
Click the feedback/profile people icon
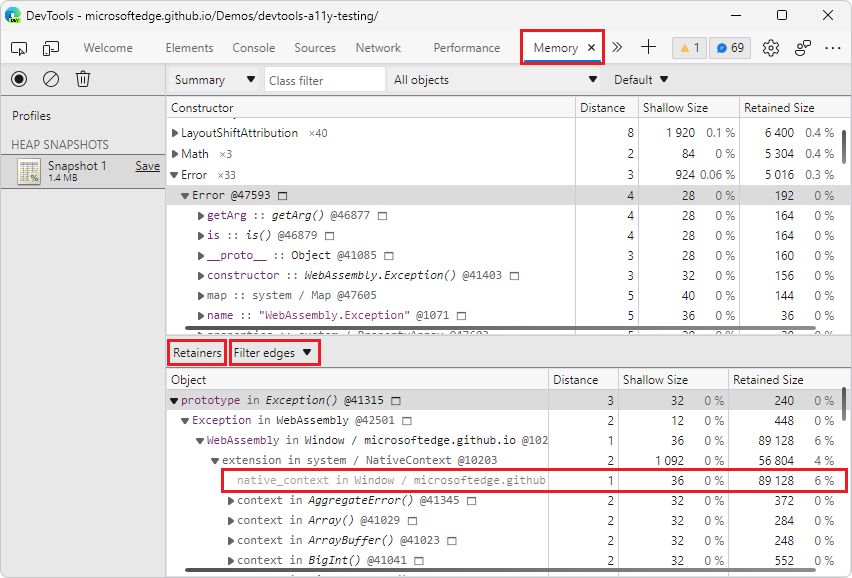(x=803, y=48)
